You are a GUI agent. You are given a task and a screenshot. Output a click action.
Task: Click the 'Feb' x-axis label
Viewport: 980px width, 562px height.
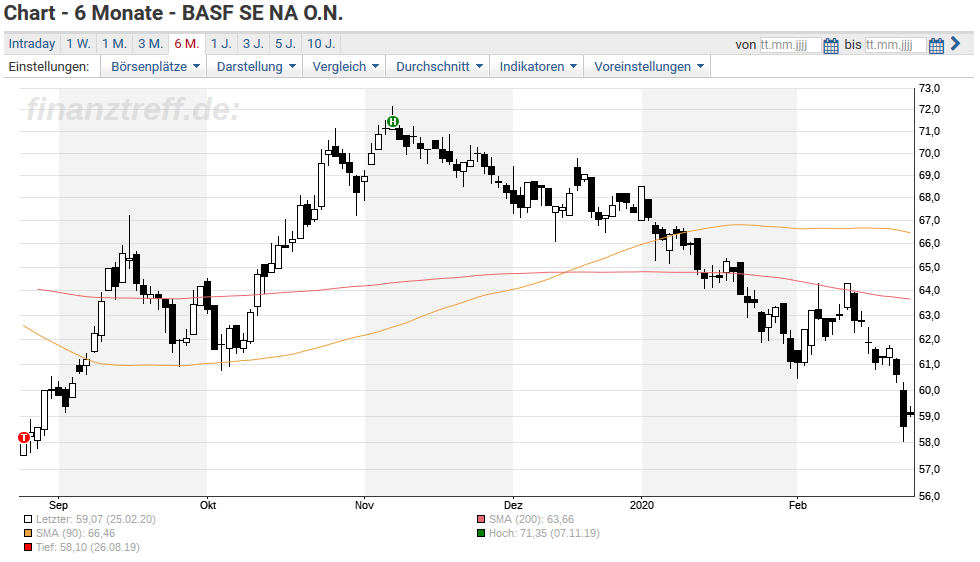(x=798, y=505)
